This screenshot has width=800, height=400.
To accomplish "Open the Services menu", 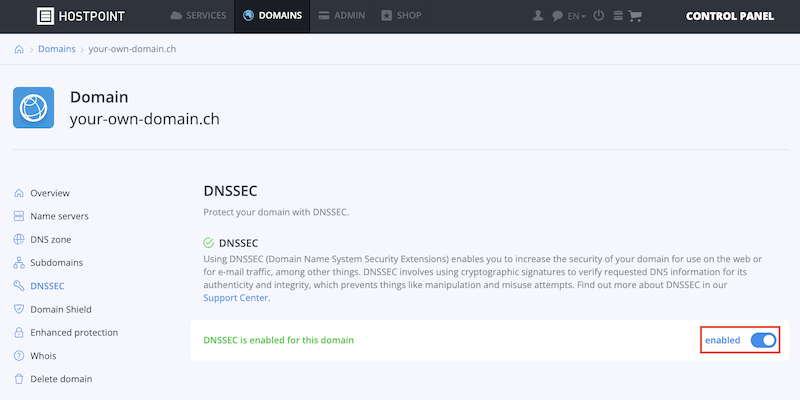I will click(198, 16).
